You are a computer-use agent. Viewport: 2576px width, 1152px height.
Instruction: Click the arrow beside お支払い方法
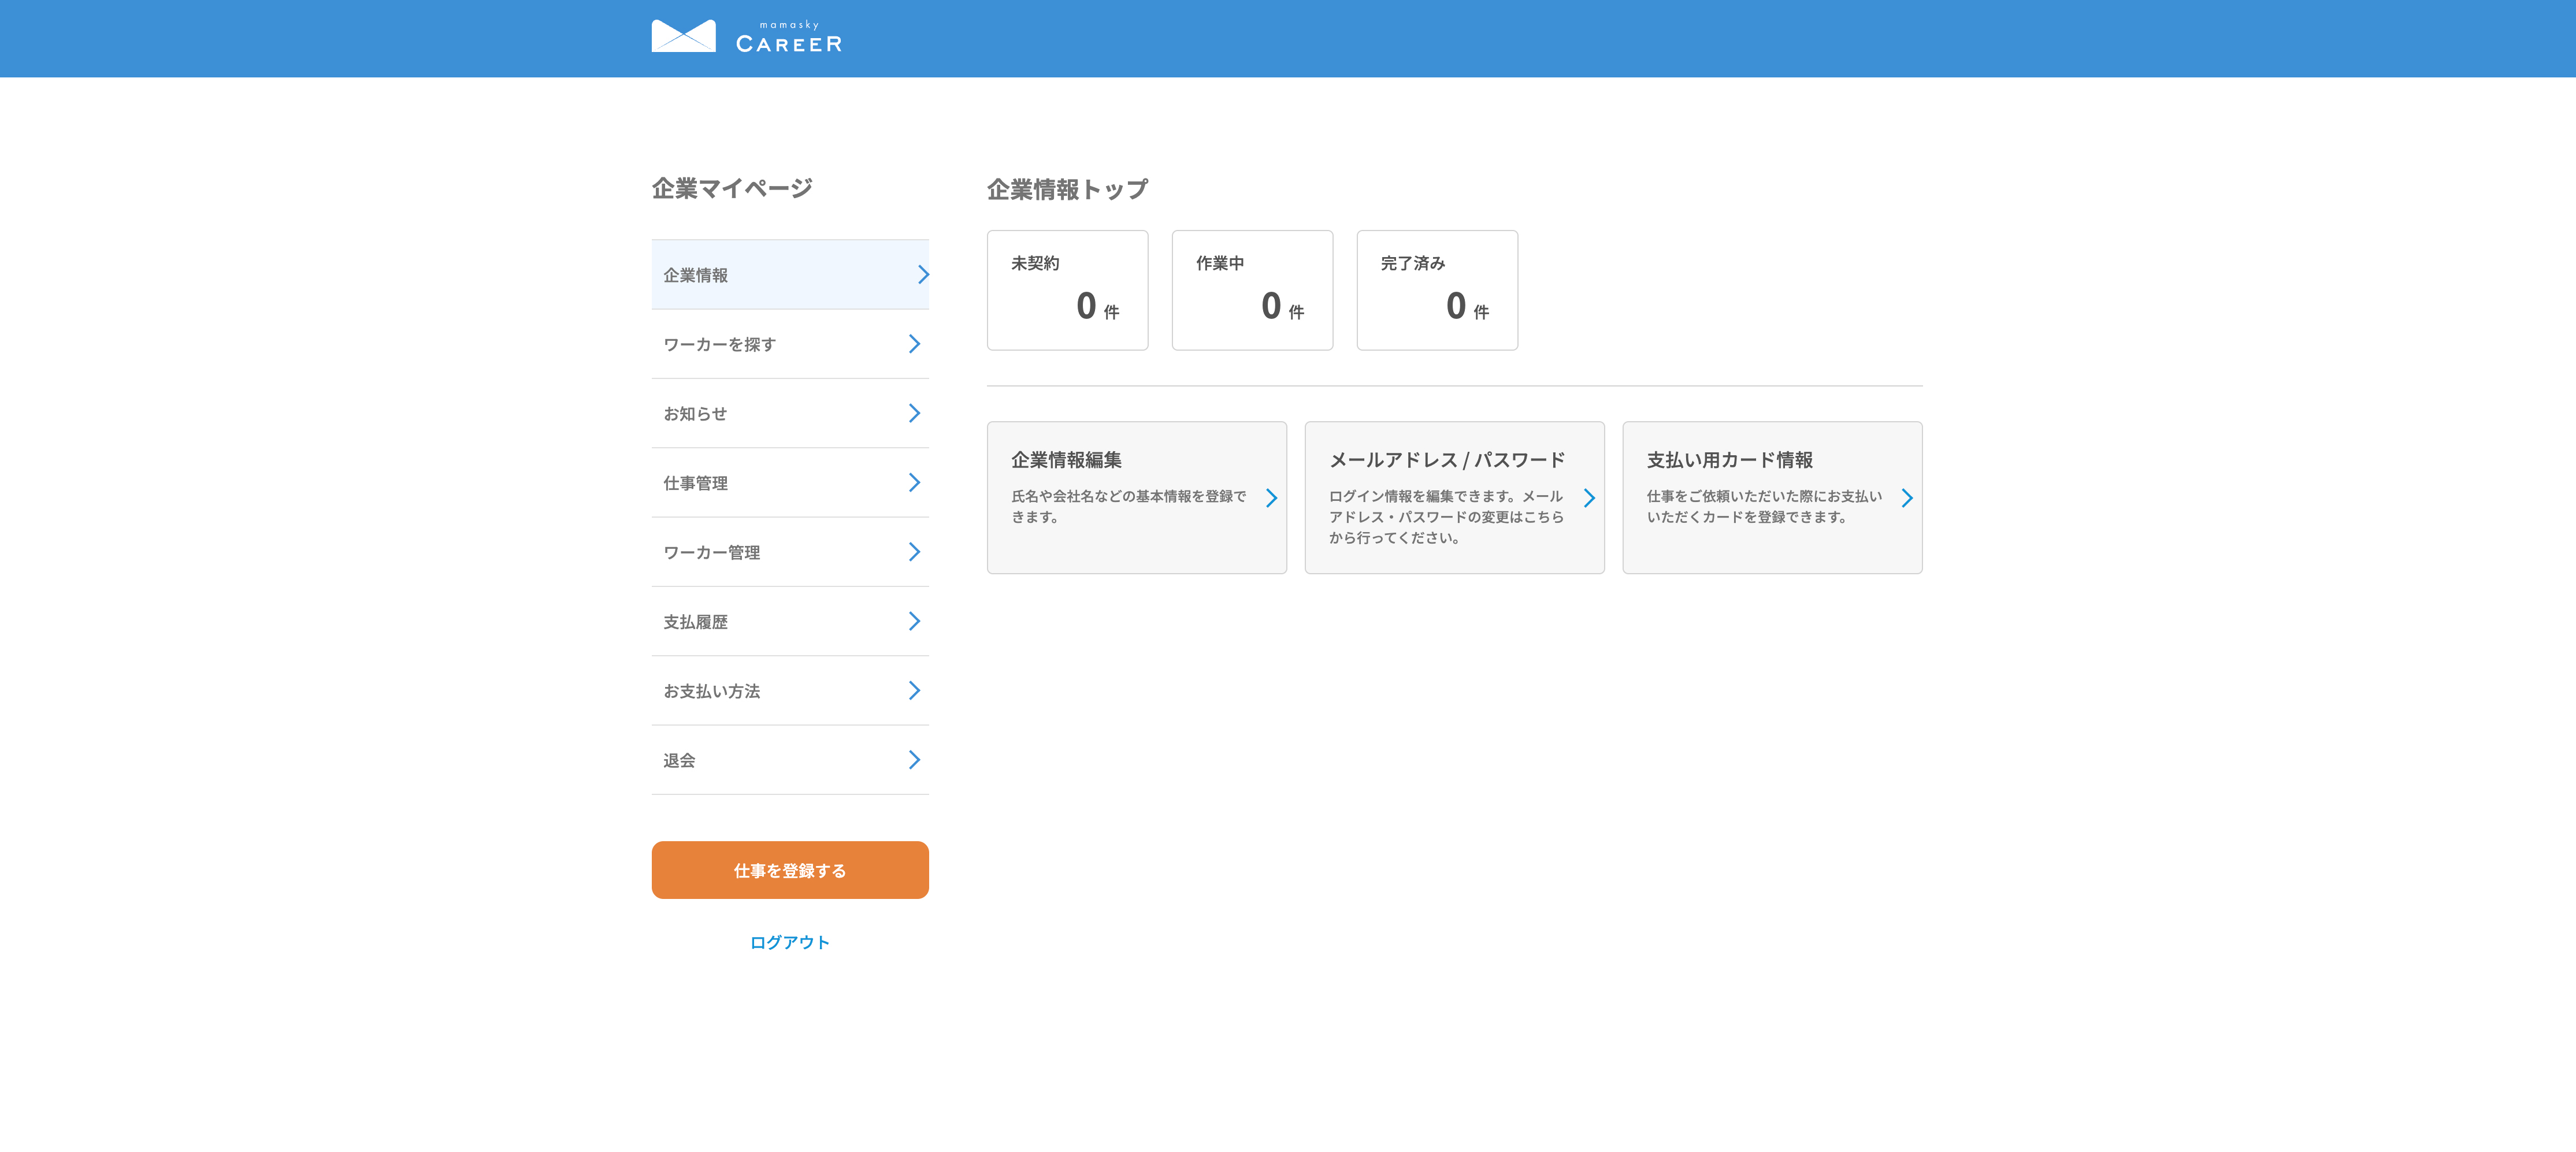(x=914, y=691)
